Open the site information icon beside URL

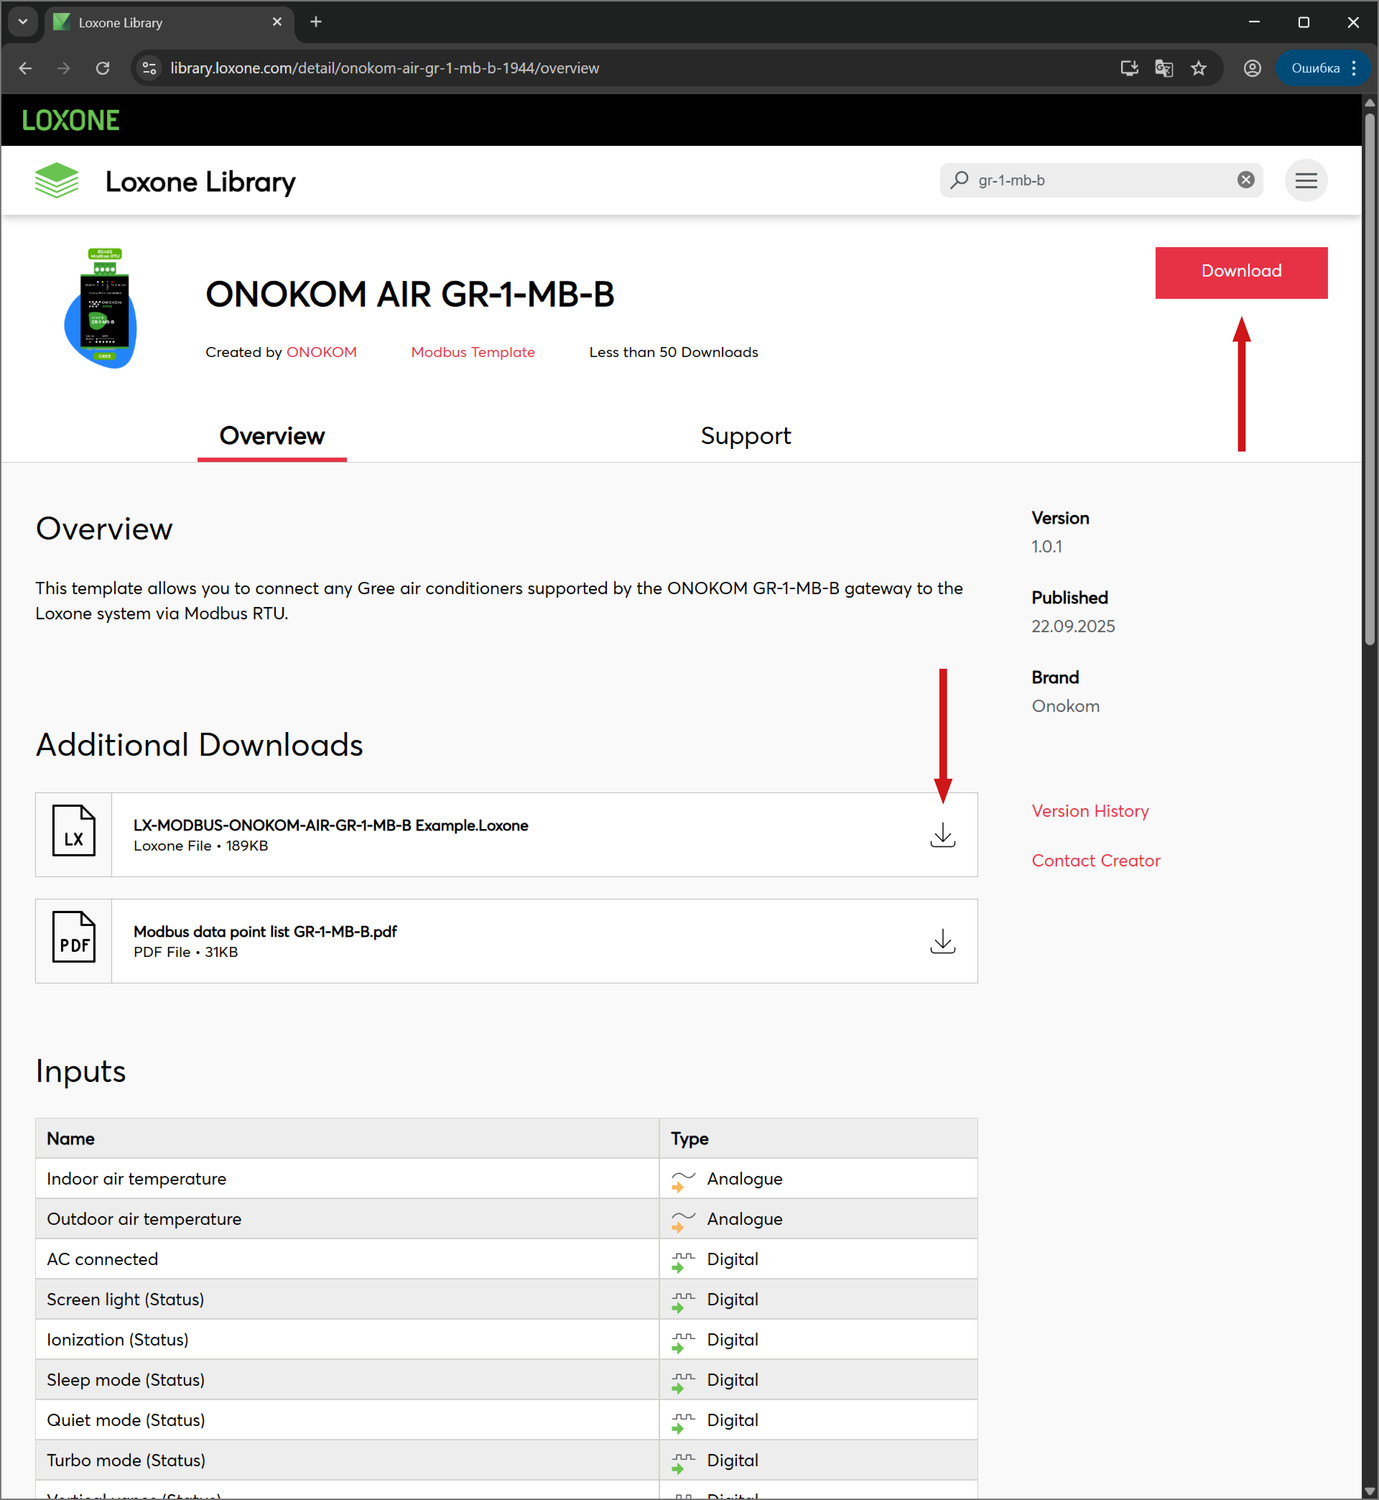point(150,68)
